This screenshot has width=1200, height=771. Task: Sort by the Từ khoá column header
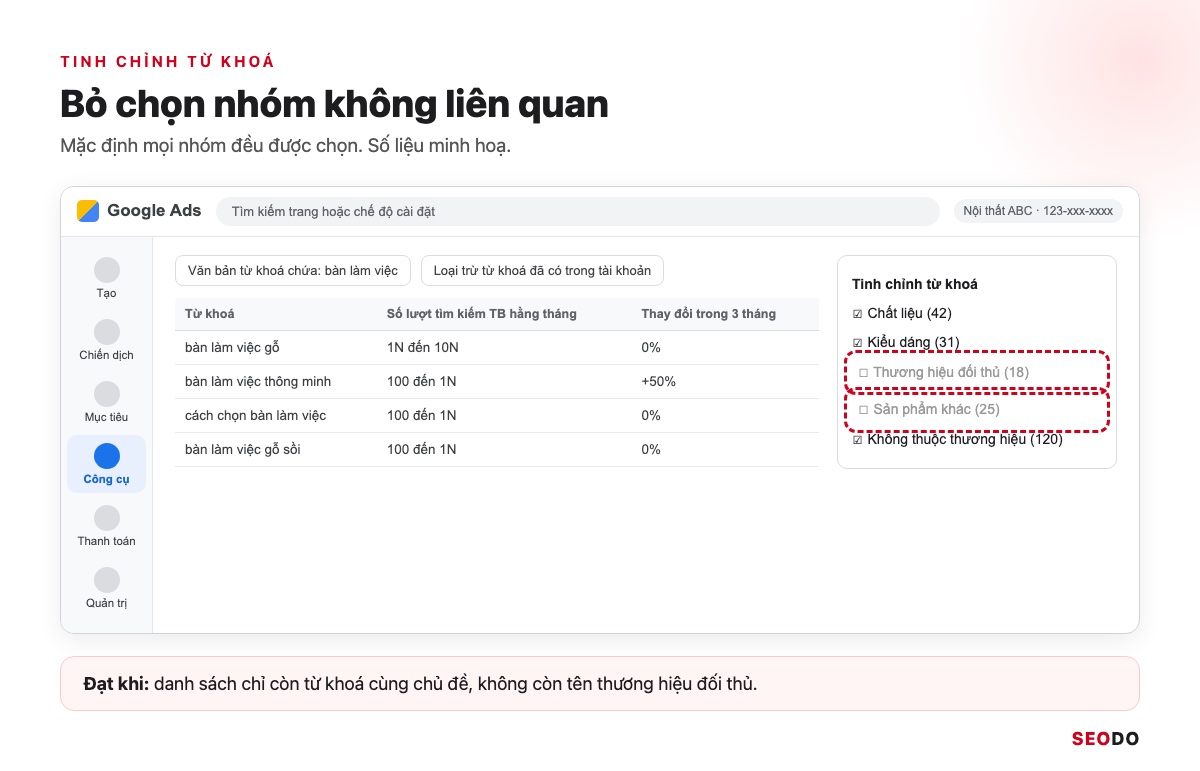tap(210, 314)
